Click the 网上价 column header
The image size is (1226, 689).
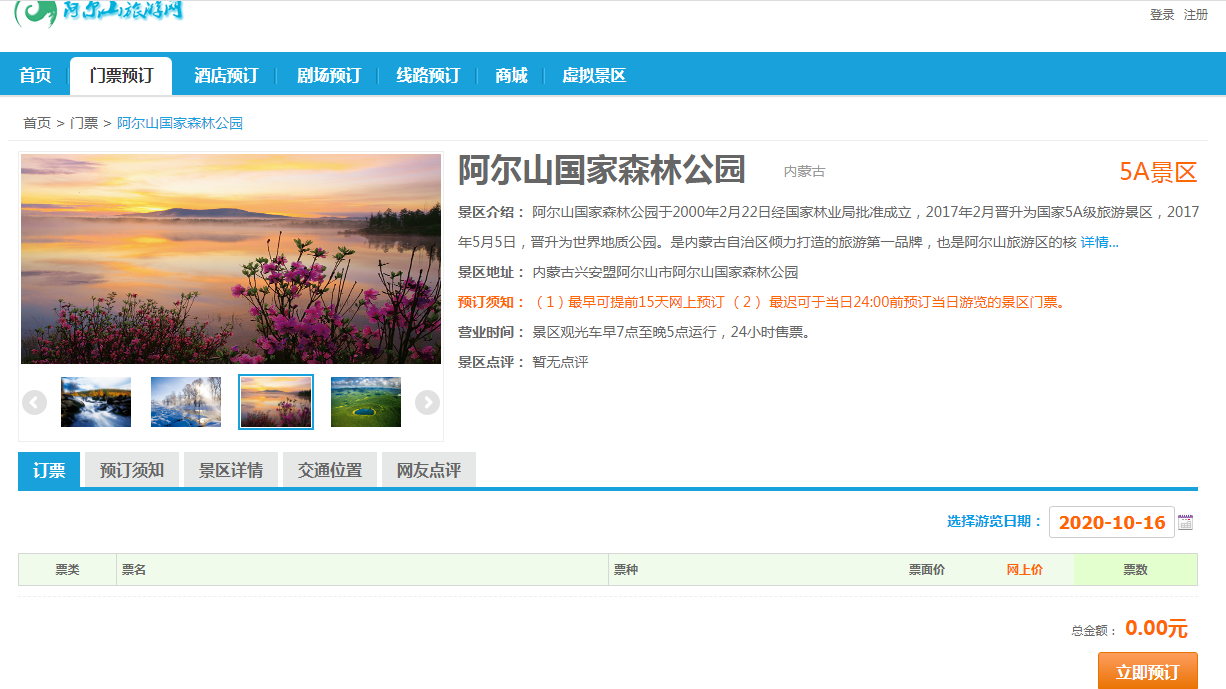click(x=1025, y=569)
